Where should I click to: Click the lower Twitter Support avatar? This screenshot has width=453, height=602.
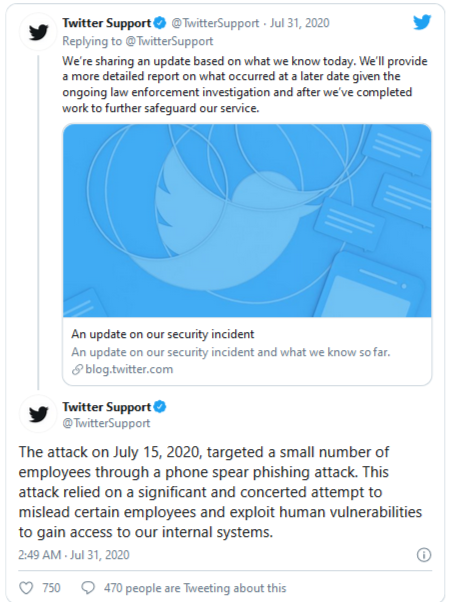point(38,414)
